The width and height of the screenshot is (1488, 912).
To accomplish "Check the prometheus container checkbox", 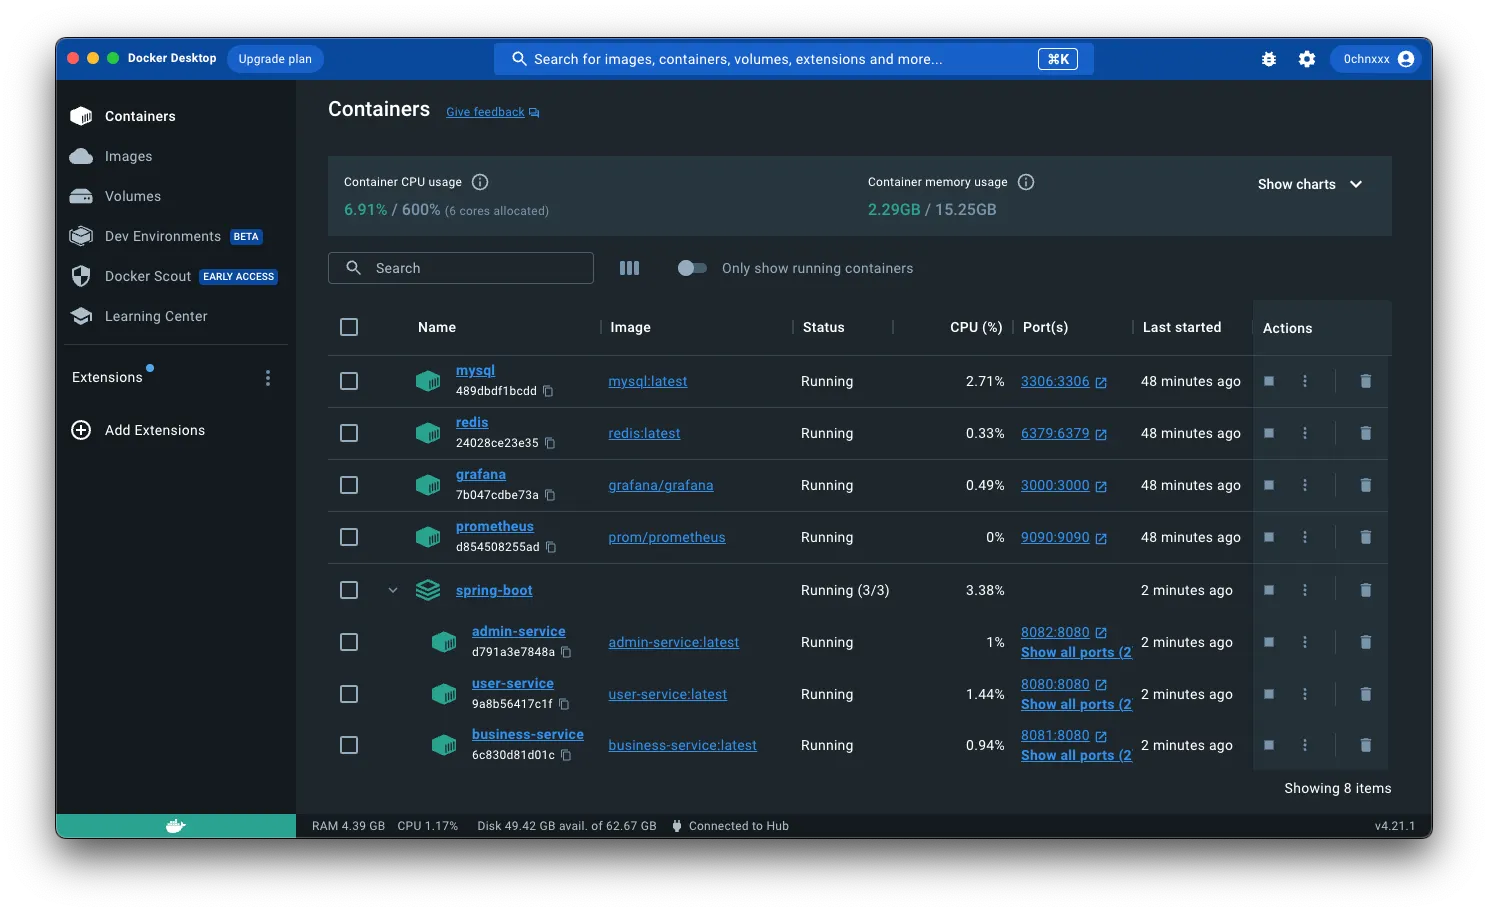I will click(349, 537).
